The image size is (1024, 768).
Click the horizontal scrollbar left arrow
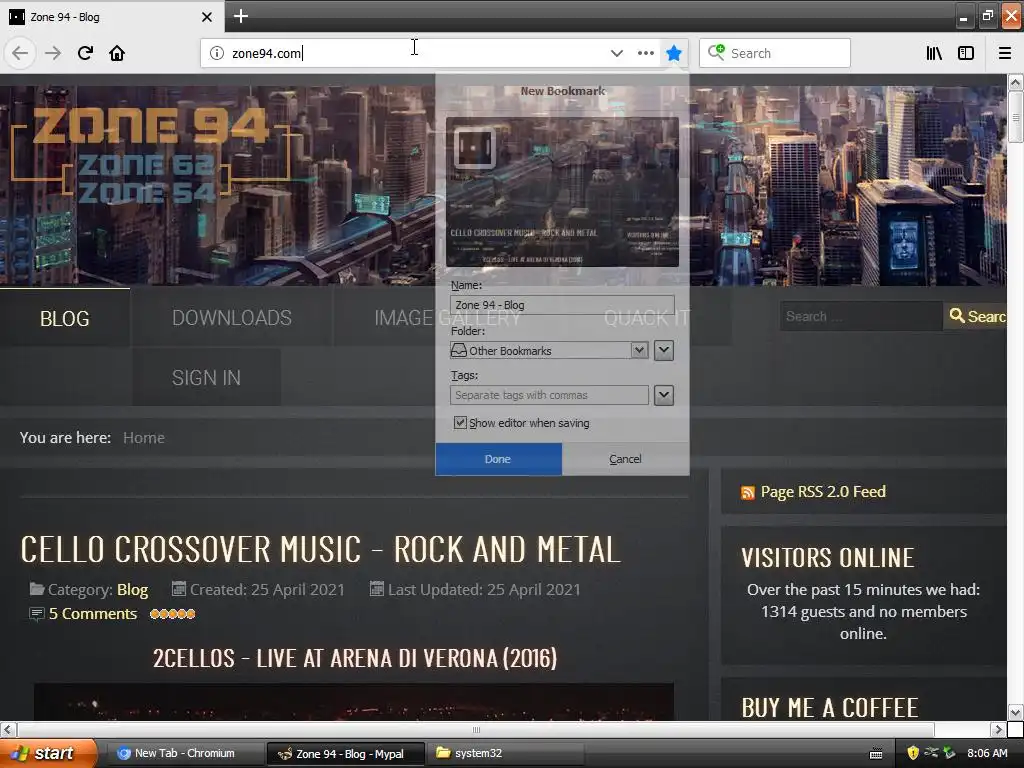pyautogui.click(x=7, y=729)
